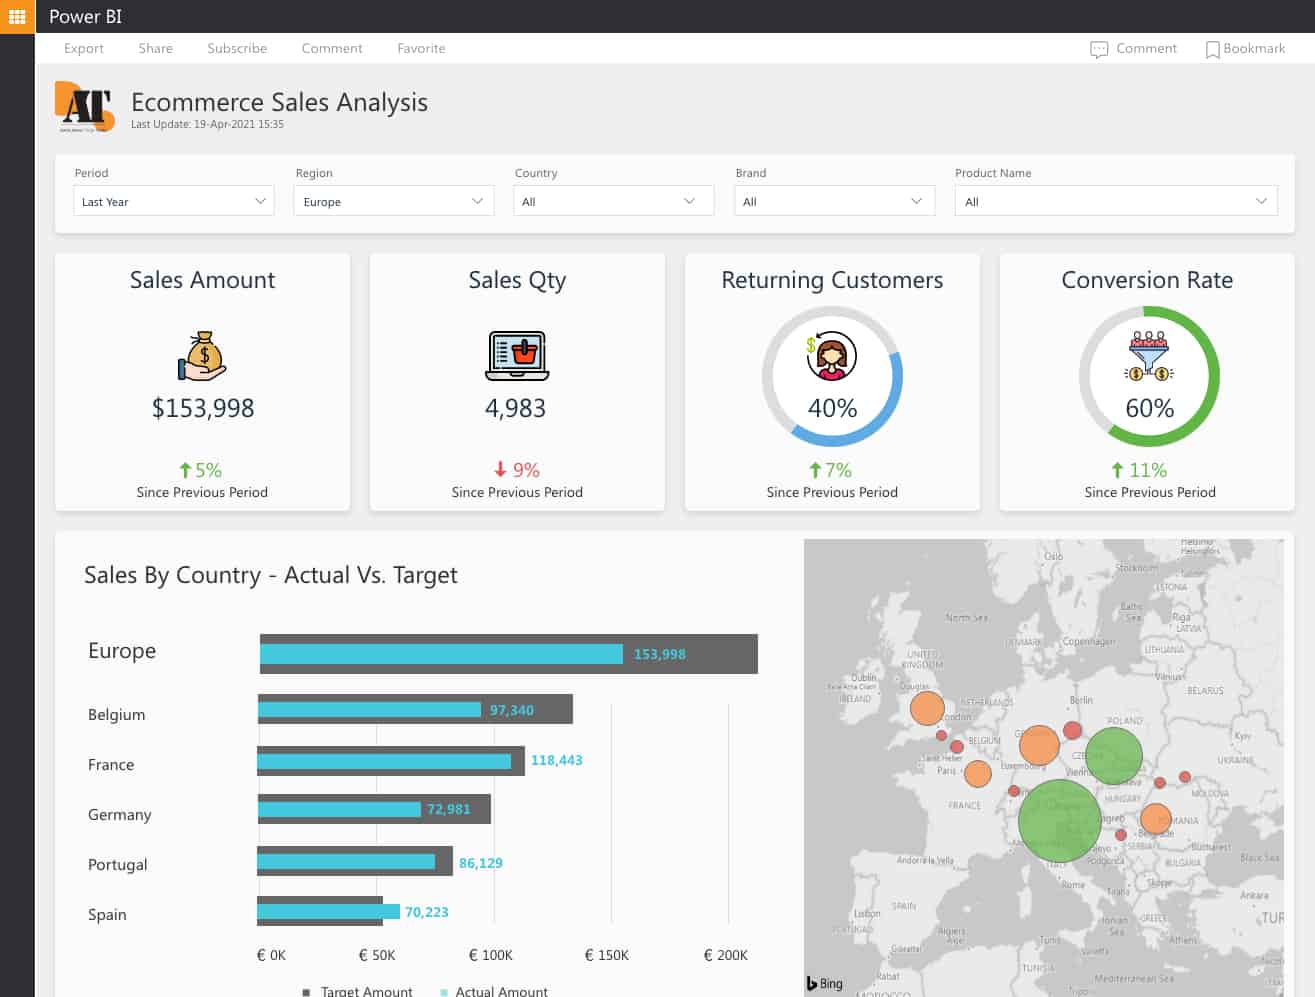Click the laptop shopping basket icon
Image resolution: width=1315 pixels, height=997 pixels.
(x=517, y=356)
